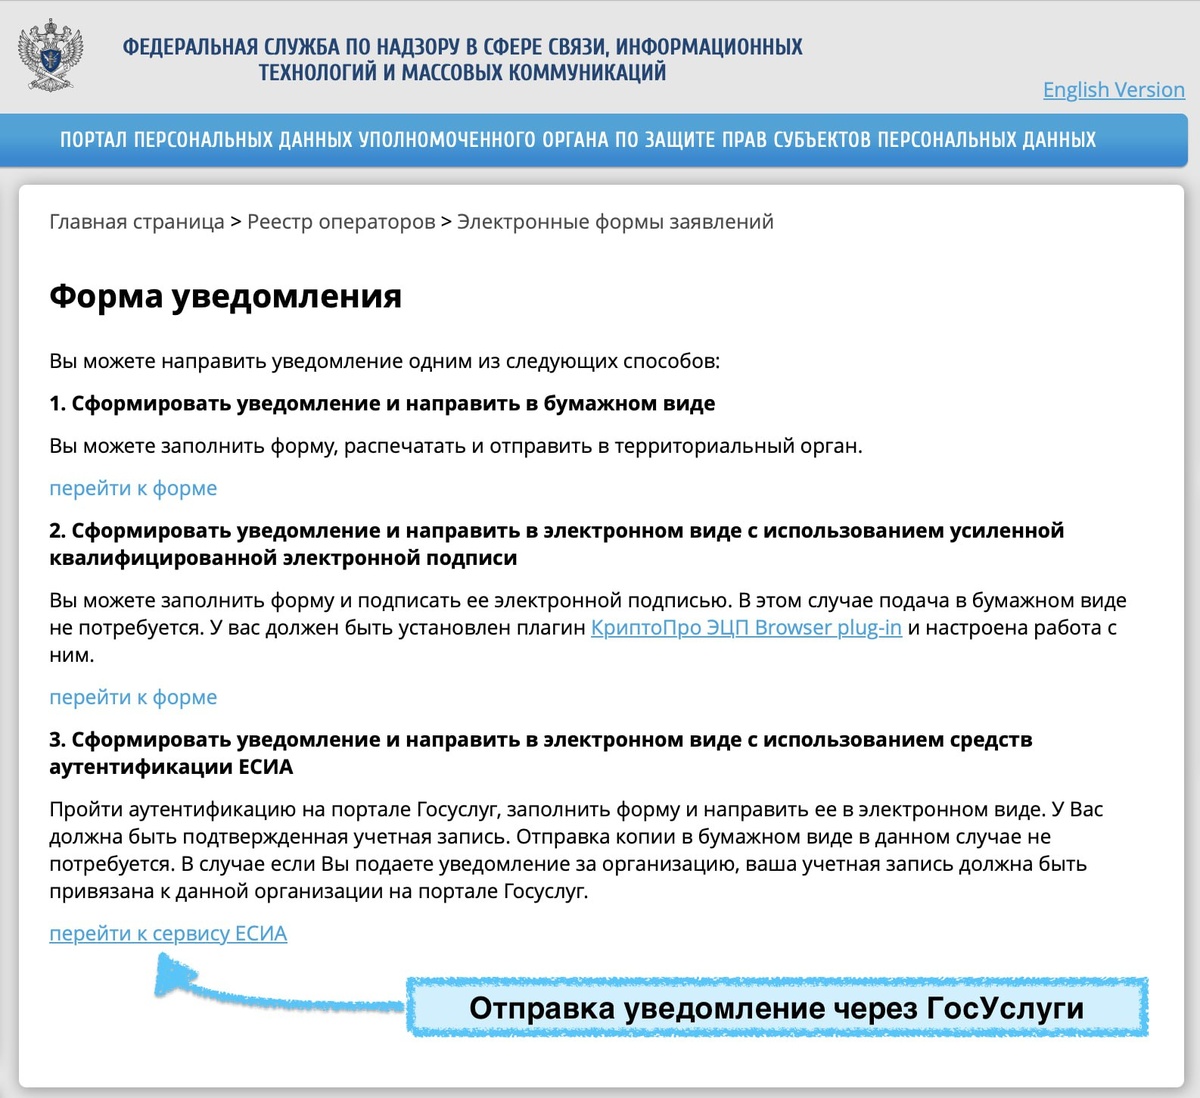Click text Вы можете направить уведомление одним из
The image size is (1200, 1098).
384,361
